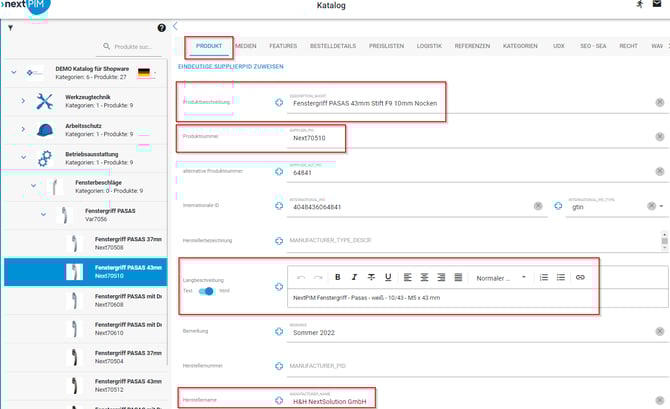The width and height of the screenshot is (670, 409).
Task: Click plus icon beside Langbeschreibung
Action: pos(279,287)
